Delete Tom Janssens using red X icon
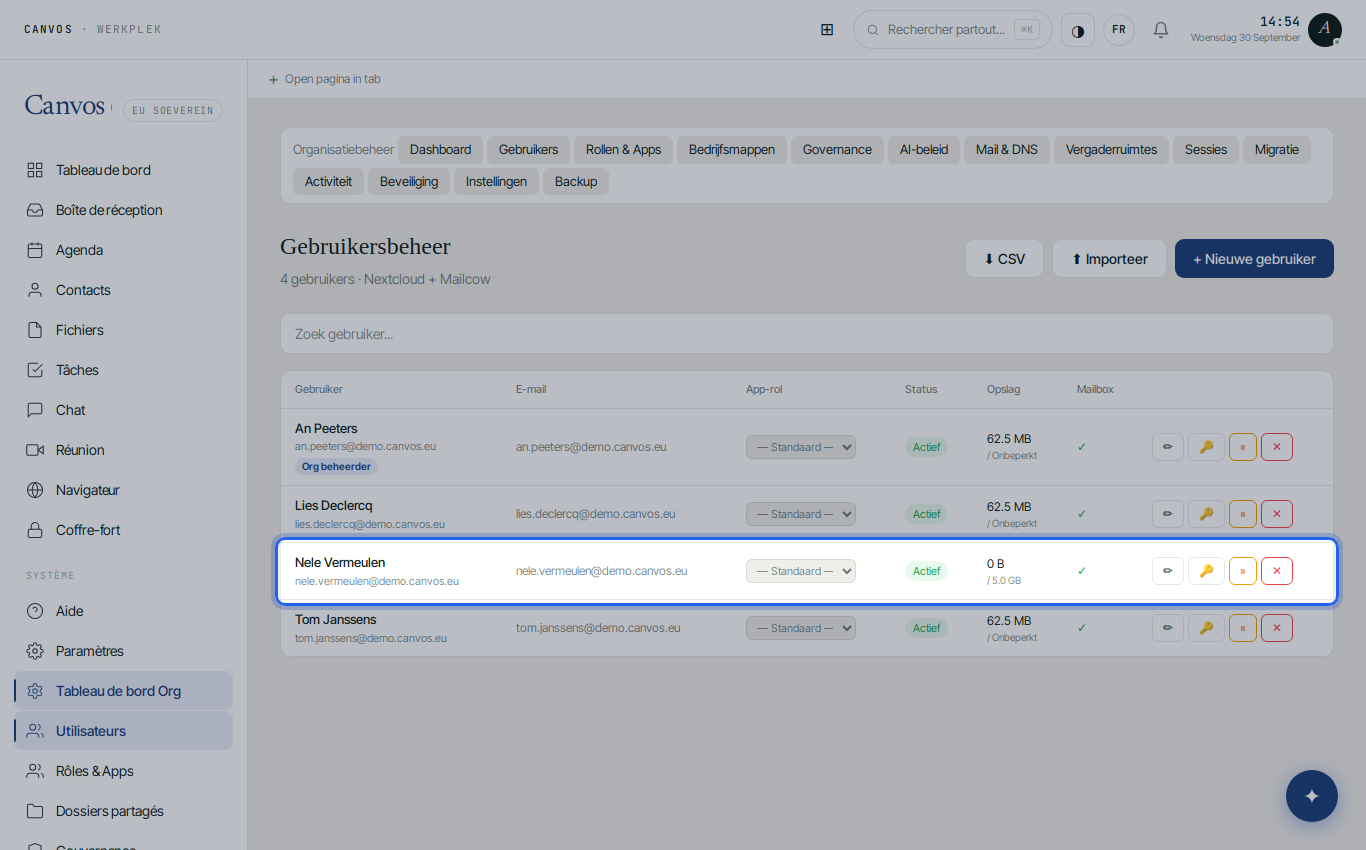 pyautogui.click(x=1277, y=628)
